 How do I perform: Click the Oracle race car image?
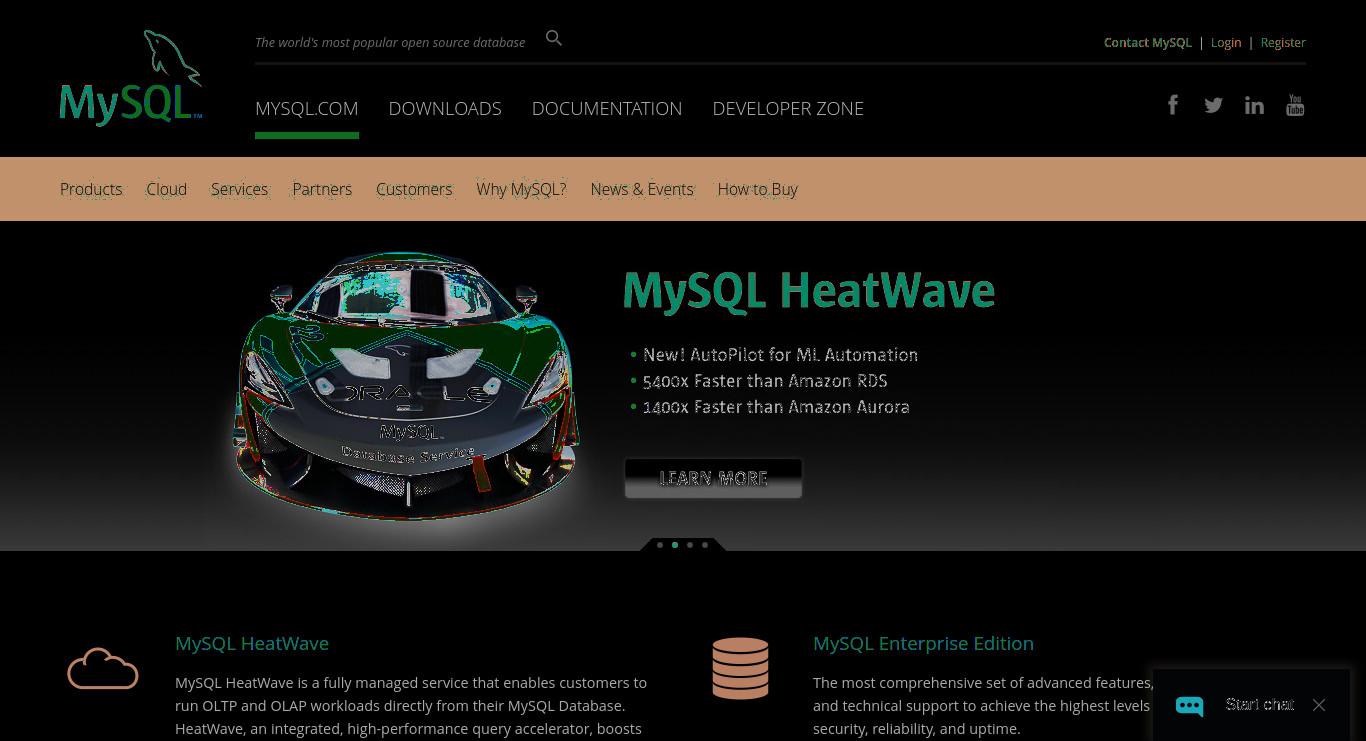coord(407,385)
